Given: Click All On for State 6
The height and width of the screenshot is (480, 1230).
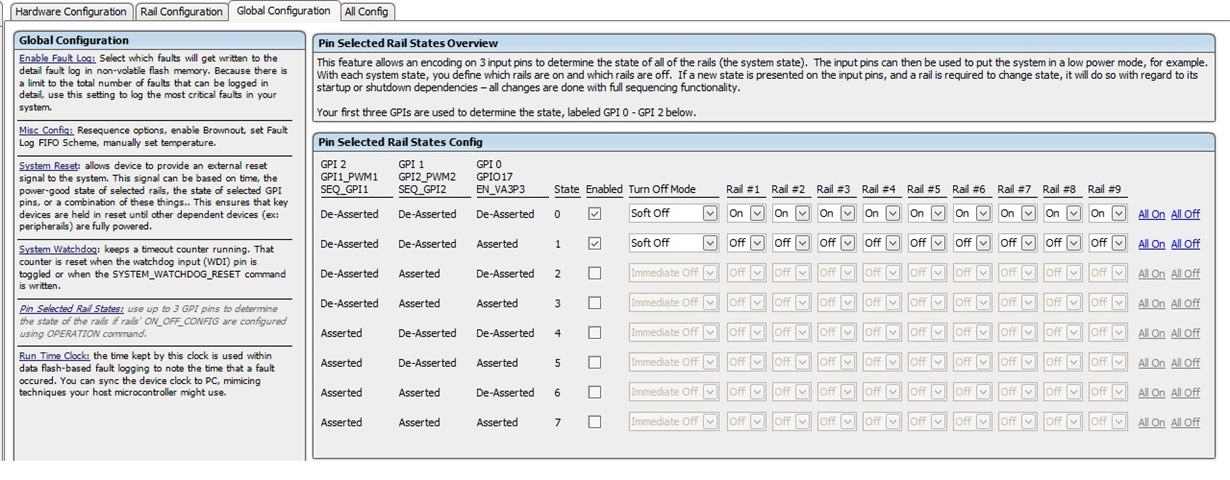Looking at the screenshot, I should pyautogui.click(x=1151, y=393).
